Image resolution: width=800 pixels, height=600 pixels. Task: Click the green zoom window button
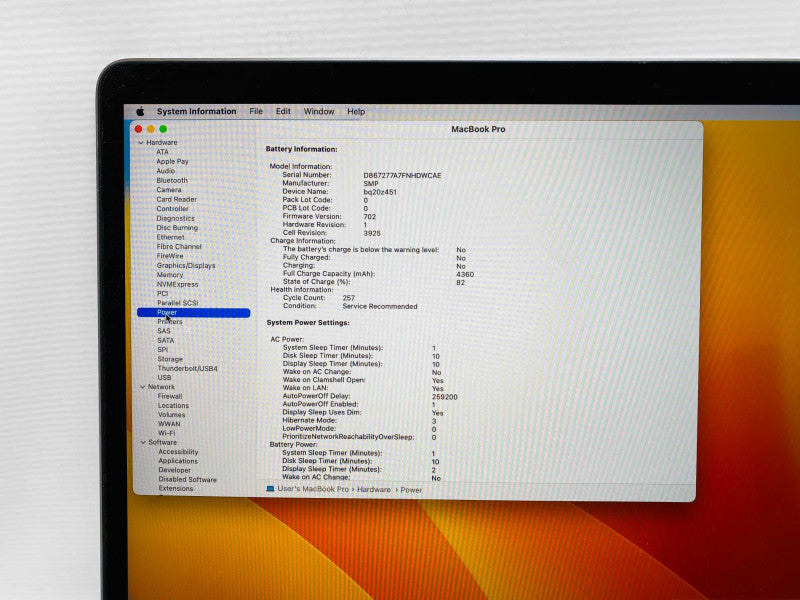coord(163,129)
